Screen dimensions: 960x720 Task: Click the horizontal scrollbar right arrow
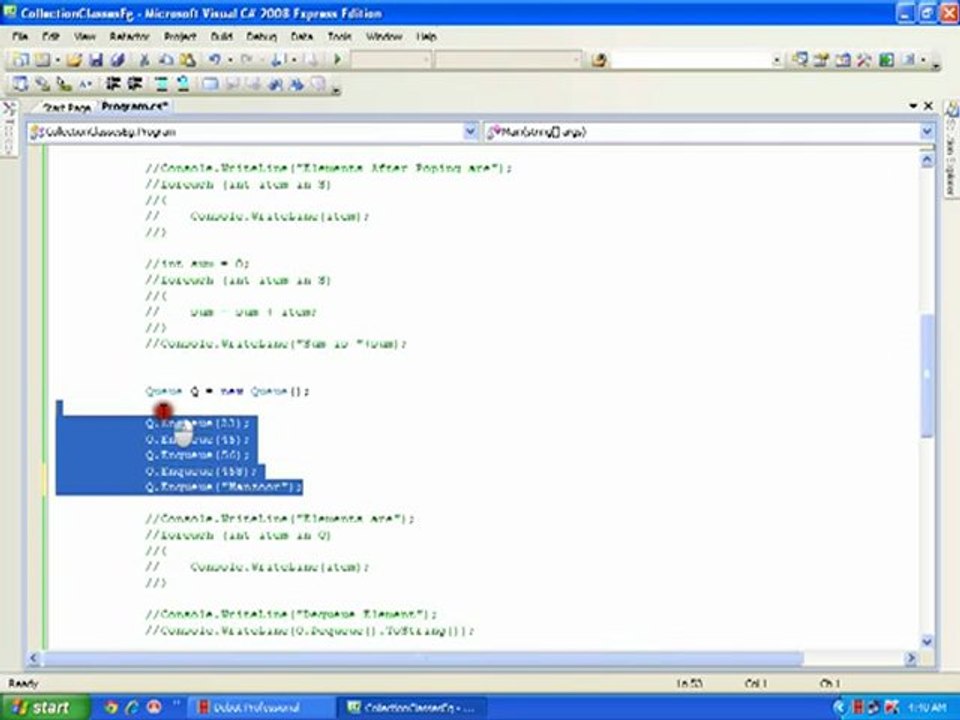tap(911, 658)
